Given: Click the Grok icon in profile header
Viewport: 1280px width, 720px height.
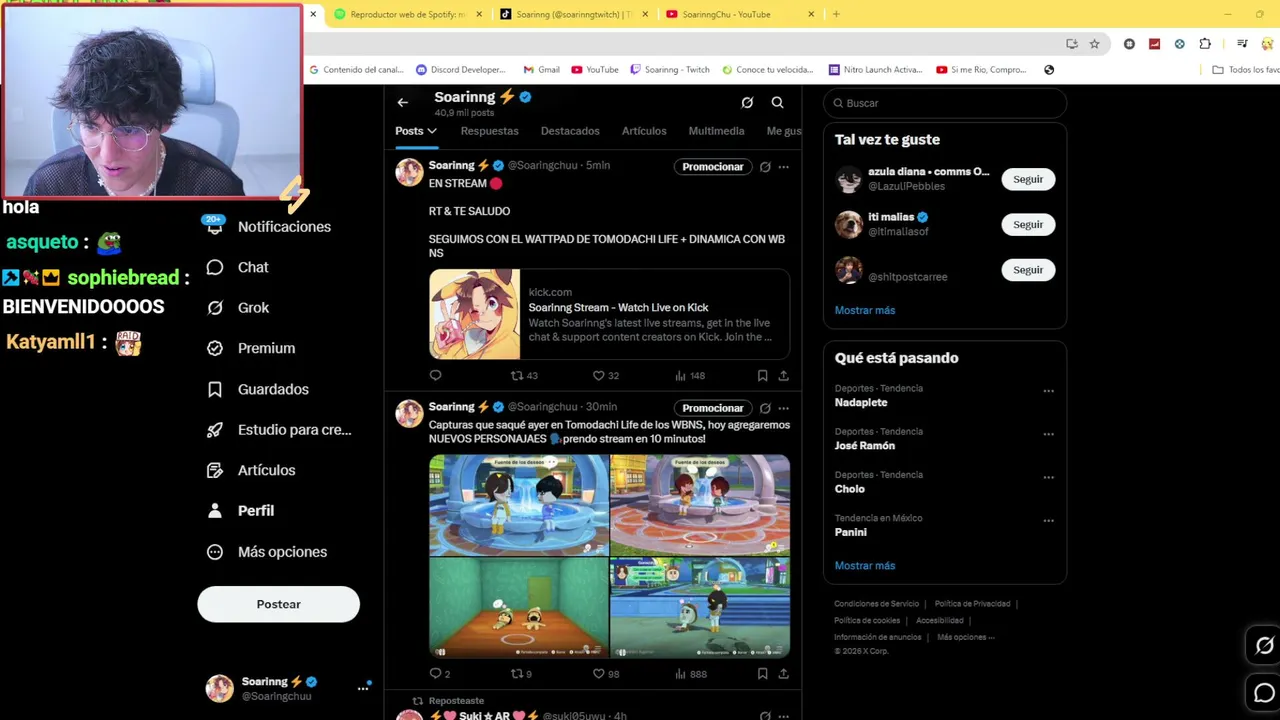Looking at the screenshot, I should [x=747, y=102].
